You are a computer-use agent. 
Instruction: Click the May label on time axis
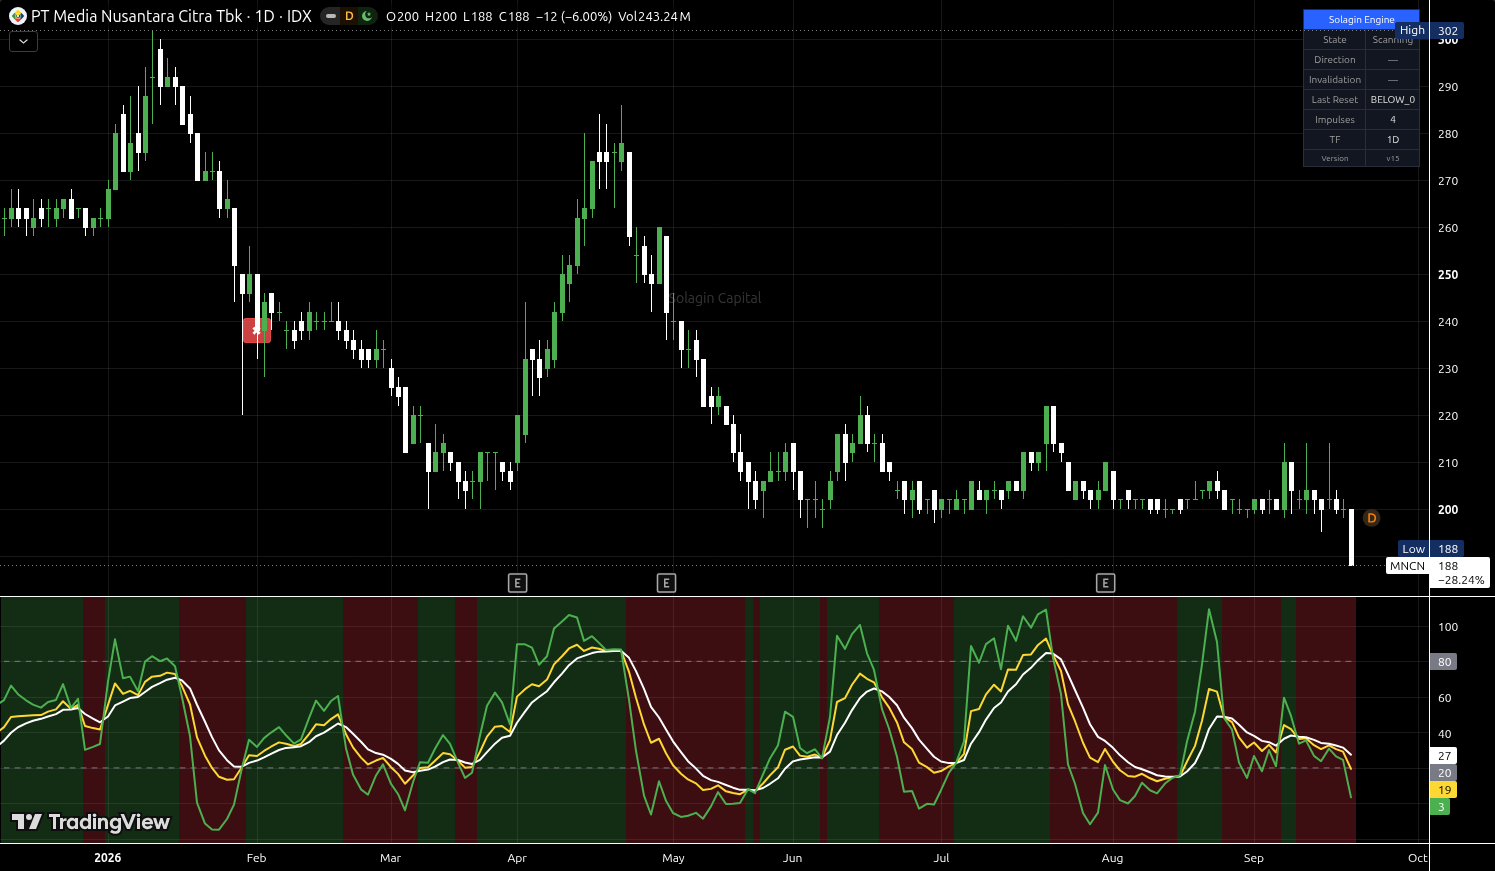point(673,858)
